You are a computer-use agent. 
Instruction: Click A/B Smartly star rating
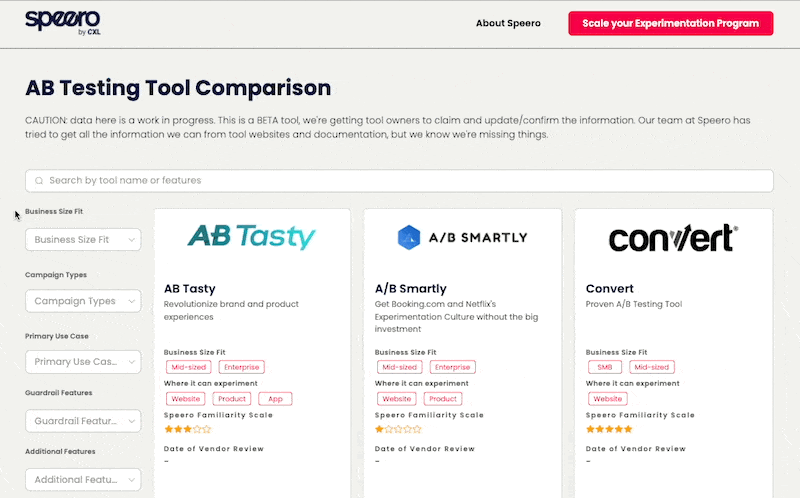398,429
